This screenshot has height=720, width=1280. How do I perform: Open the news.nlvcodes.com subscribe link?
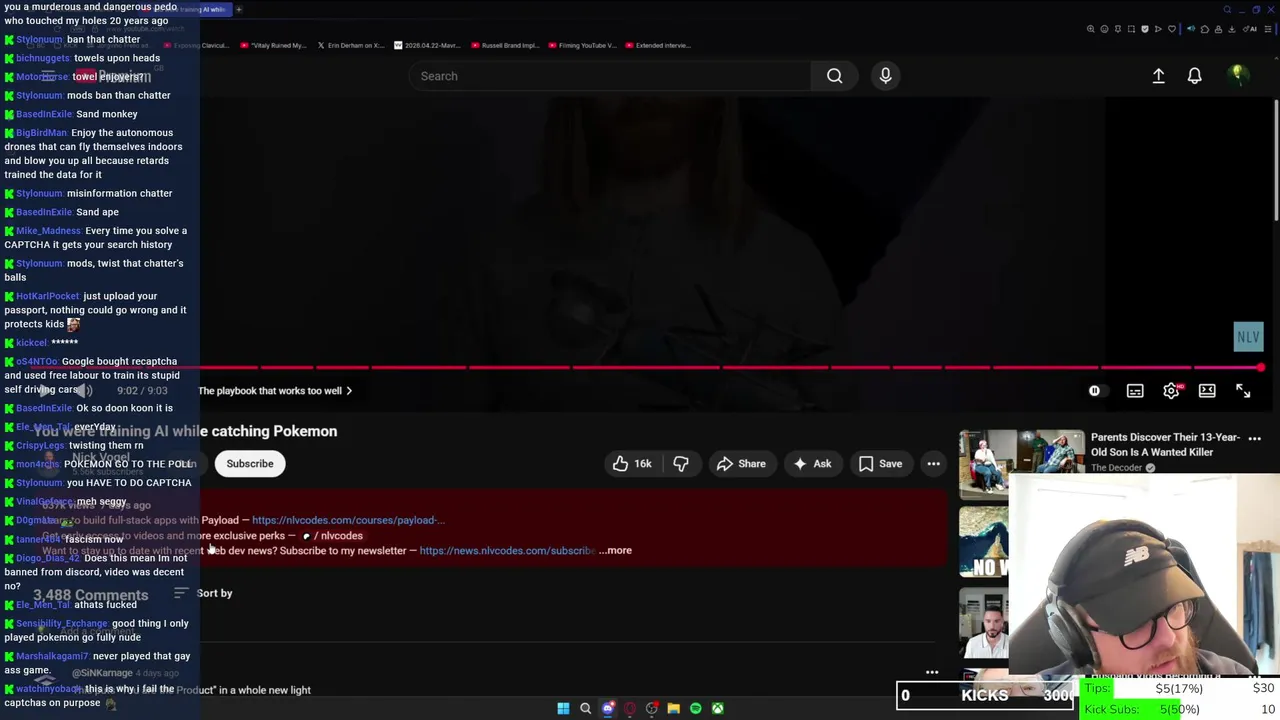pos(507,550)
